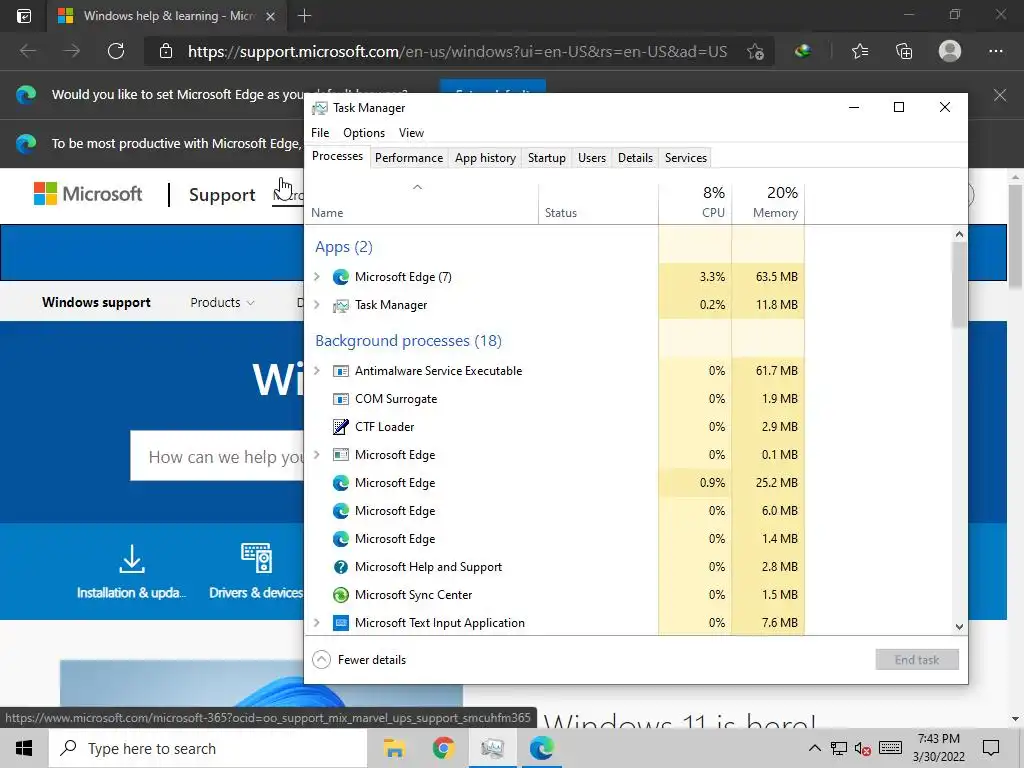Switch to the Performance tab
Viewport: 1024px width, 768px height.
coord(409,158)
